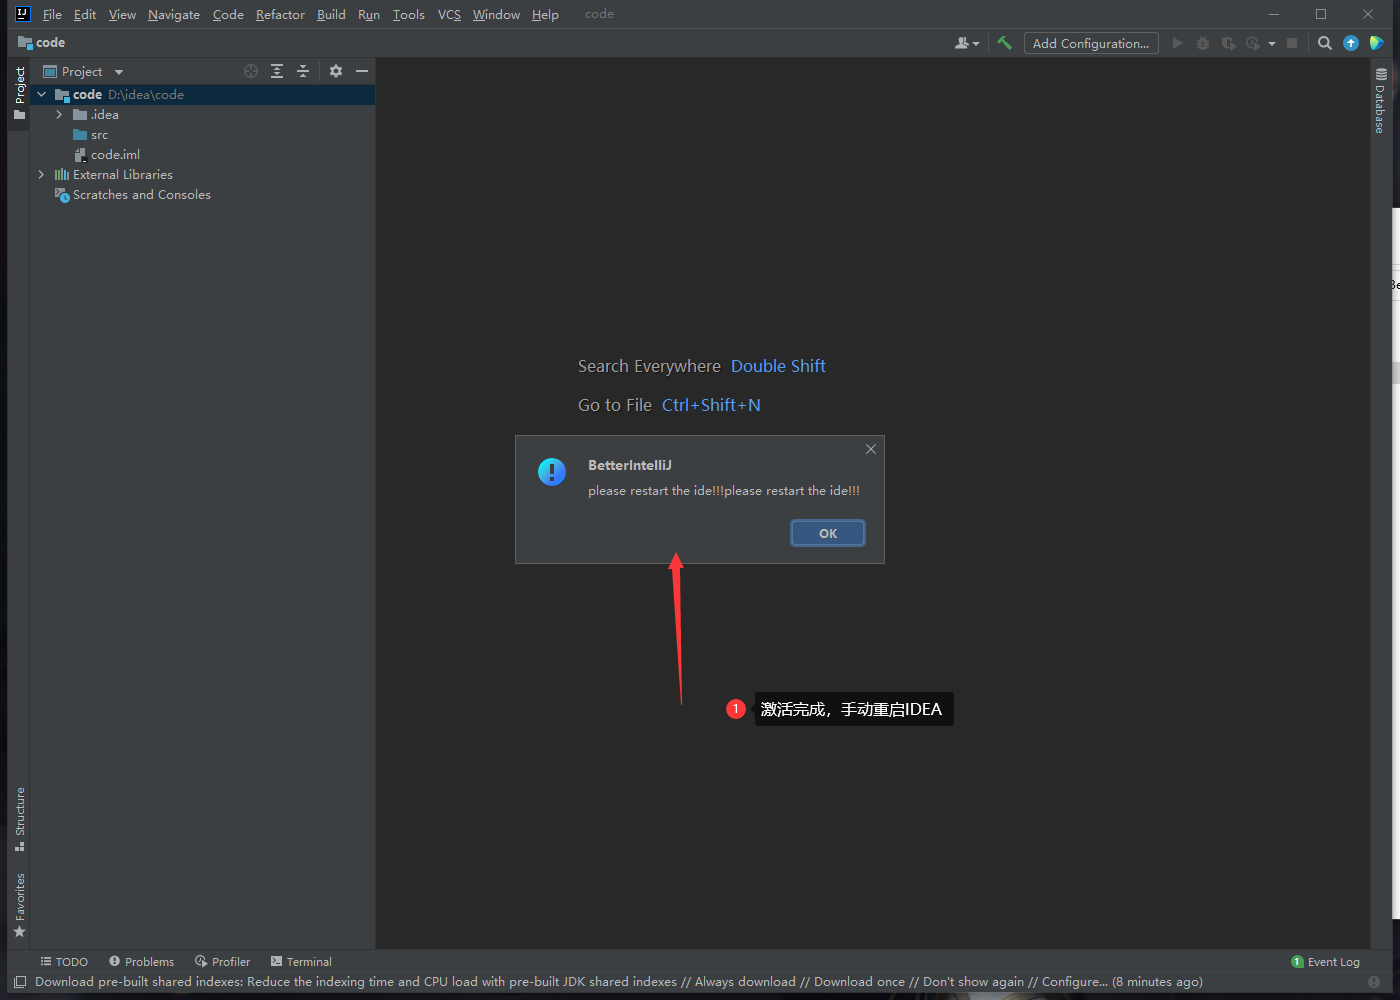Click the Profiler run icon

pos(1253,43)
